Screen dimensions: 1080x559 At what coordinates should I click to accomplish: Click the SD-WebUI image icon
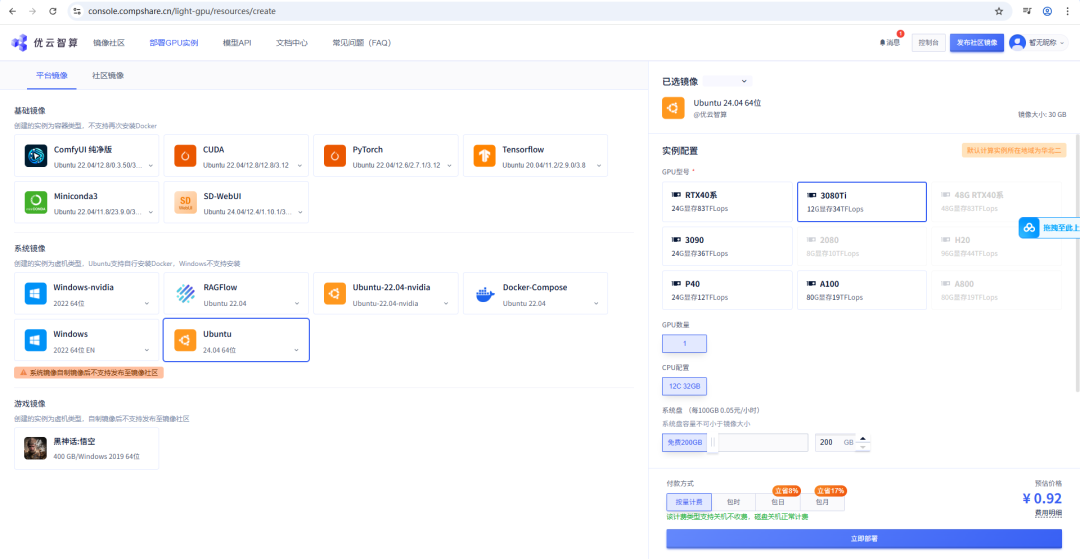point(185,202)
